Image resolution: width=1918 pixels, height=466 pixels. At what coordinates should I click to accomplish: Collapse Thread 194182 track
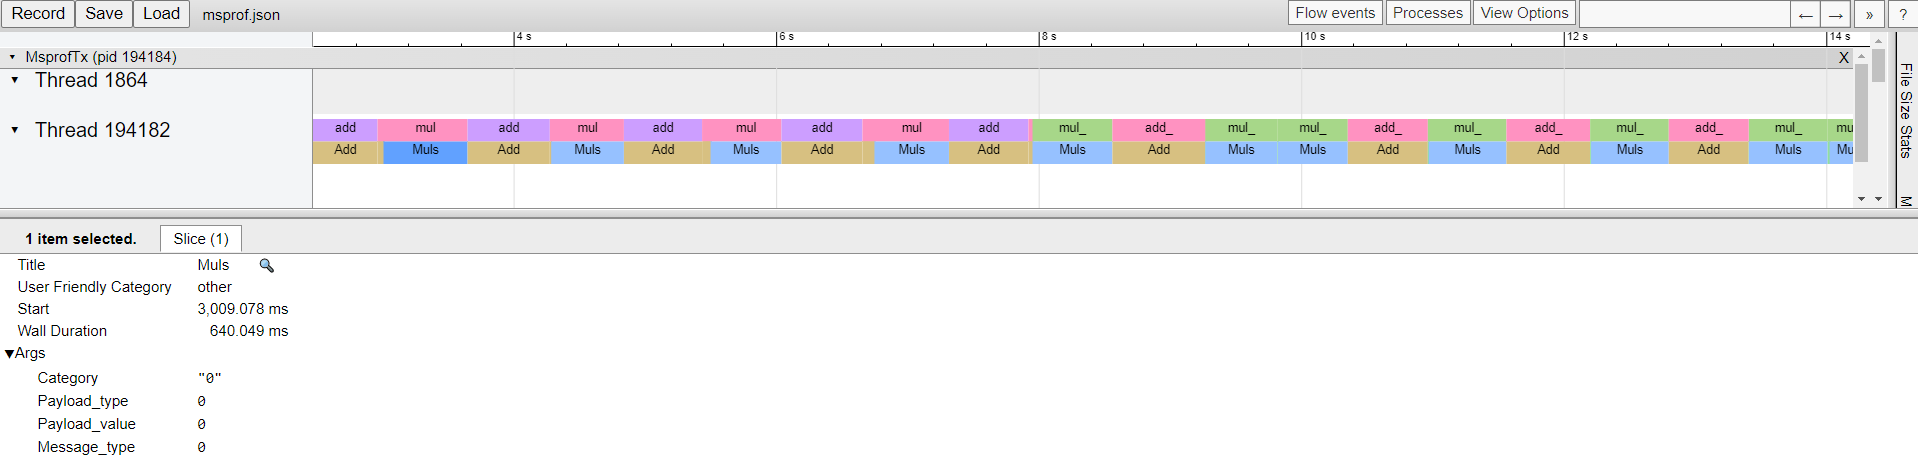[15, 130]
